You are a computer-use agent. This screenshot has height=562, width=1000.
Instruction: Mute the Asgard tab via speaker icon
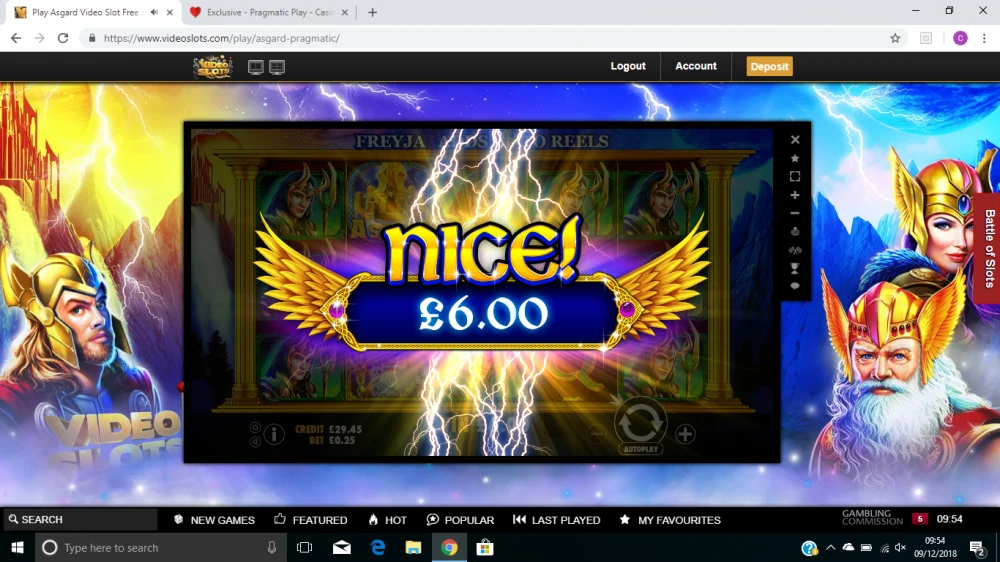[154, 12]
